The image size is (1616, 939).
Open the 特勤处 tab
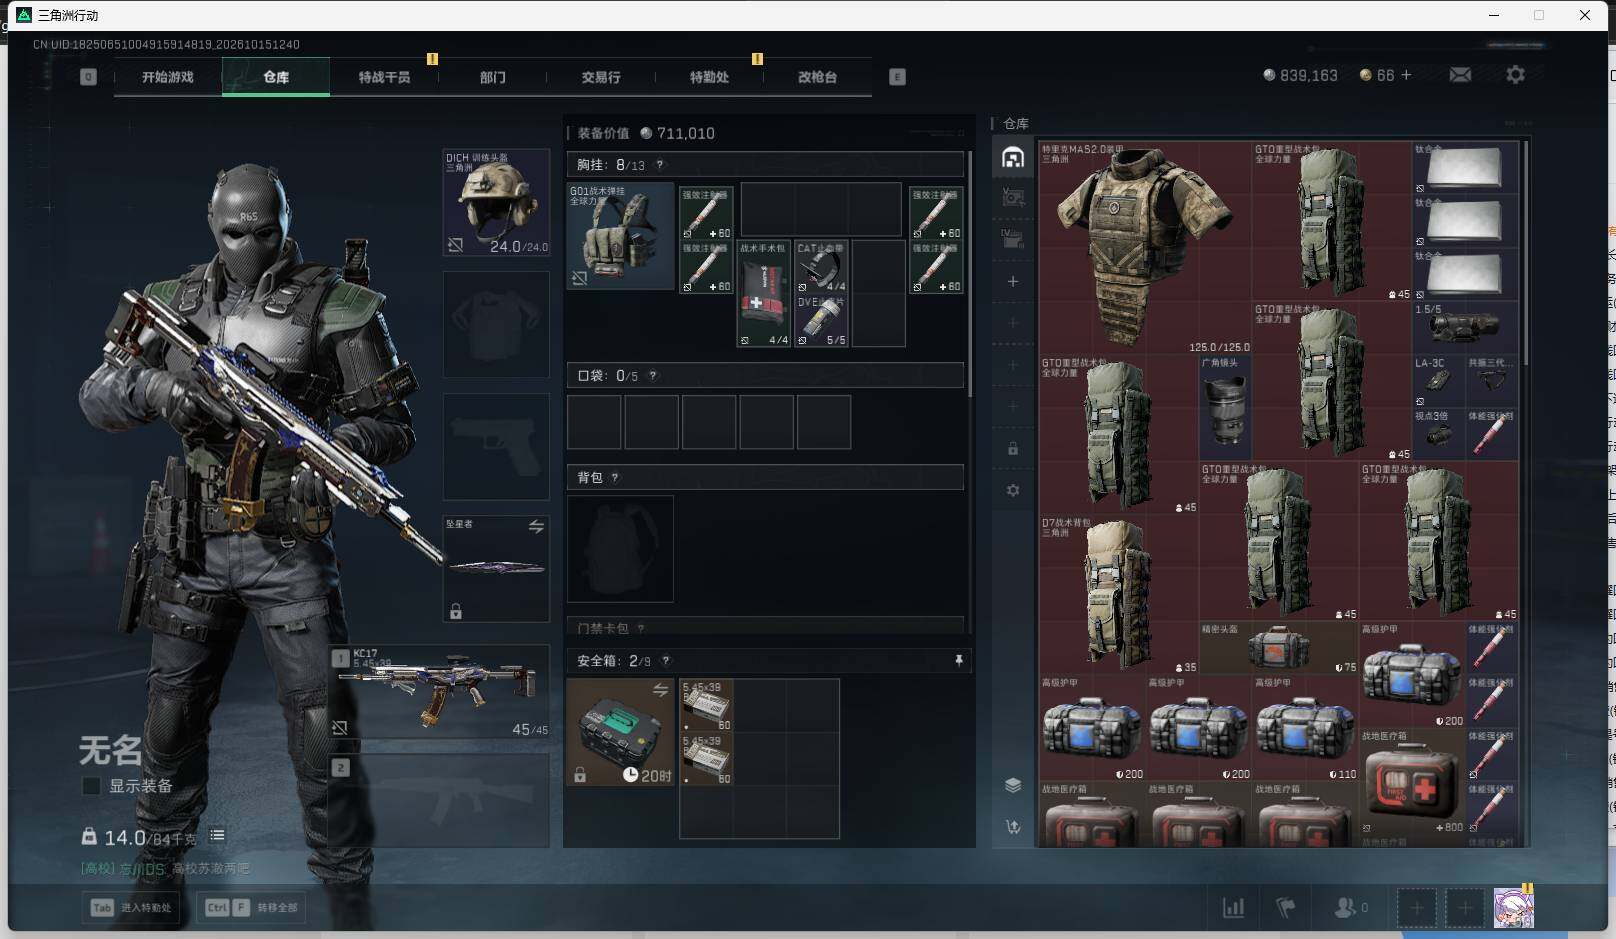click(x=709, y=77)
